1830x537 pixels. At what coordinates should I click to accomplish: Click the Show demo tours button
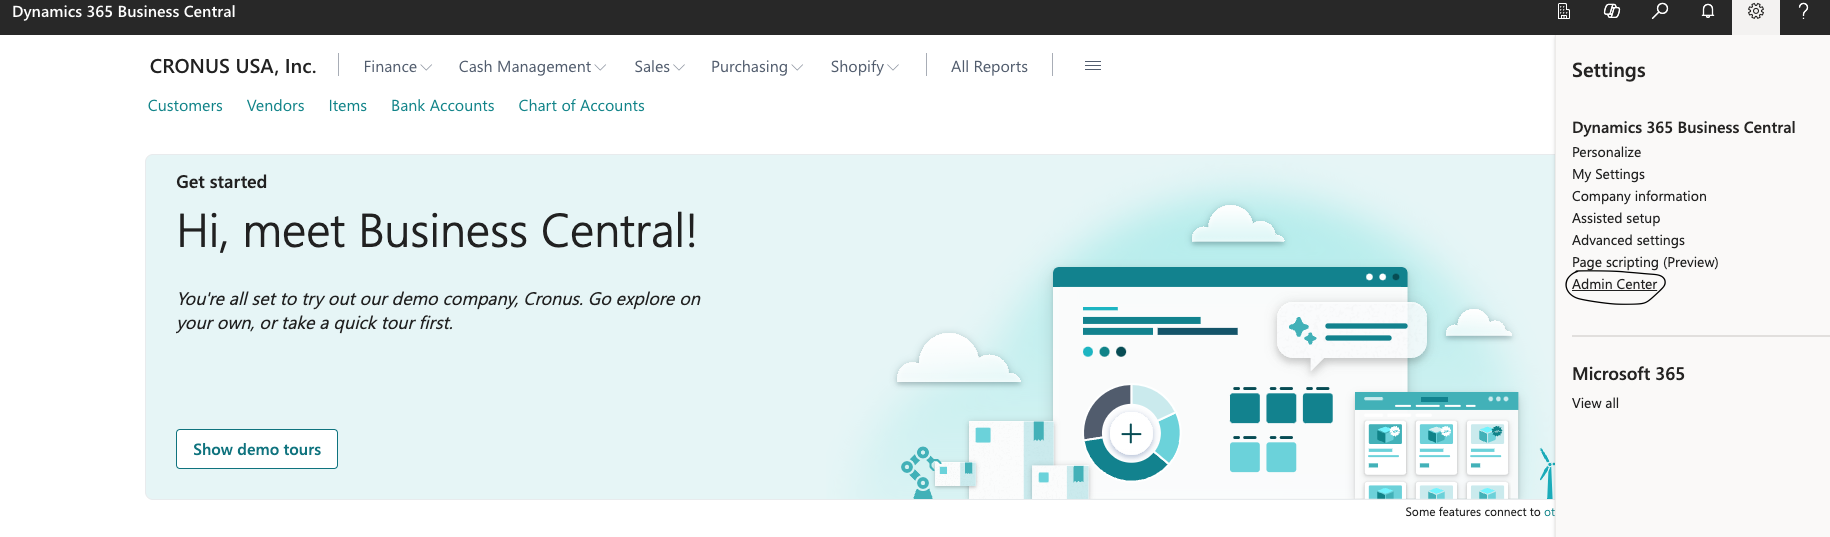click(x=257, y=449)
